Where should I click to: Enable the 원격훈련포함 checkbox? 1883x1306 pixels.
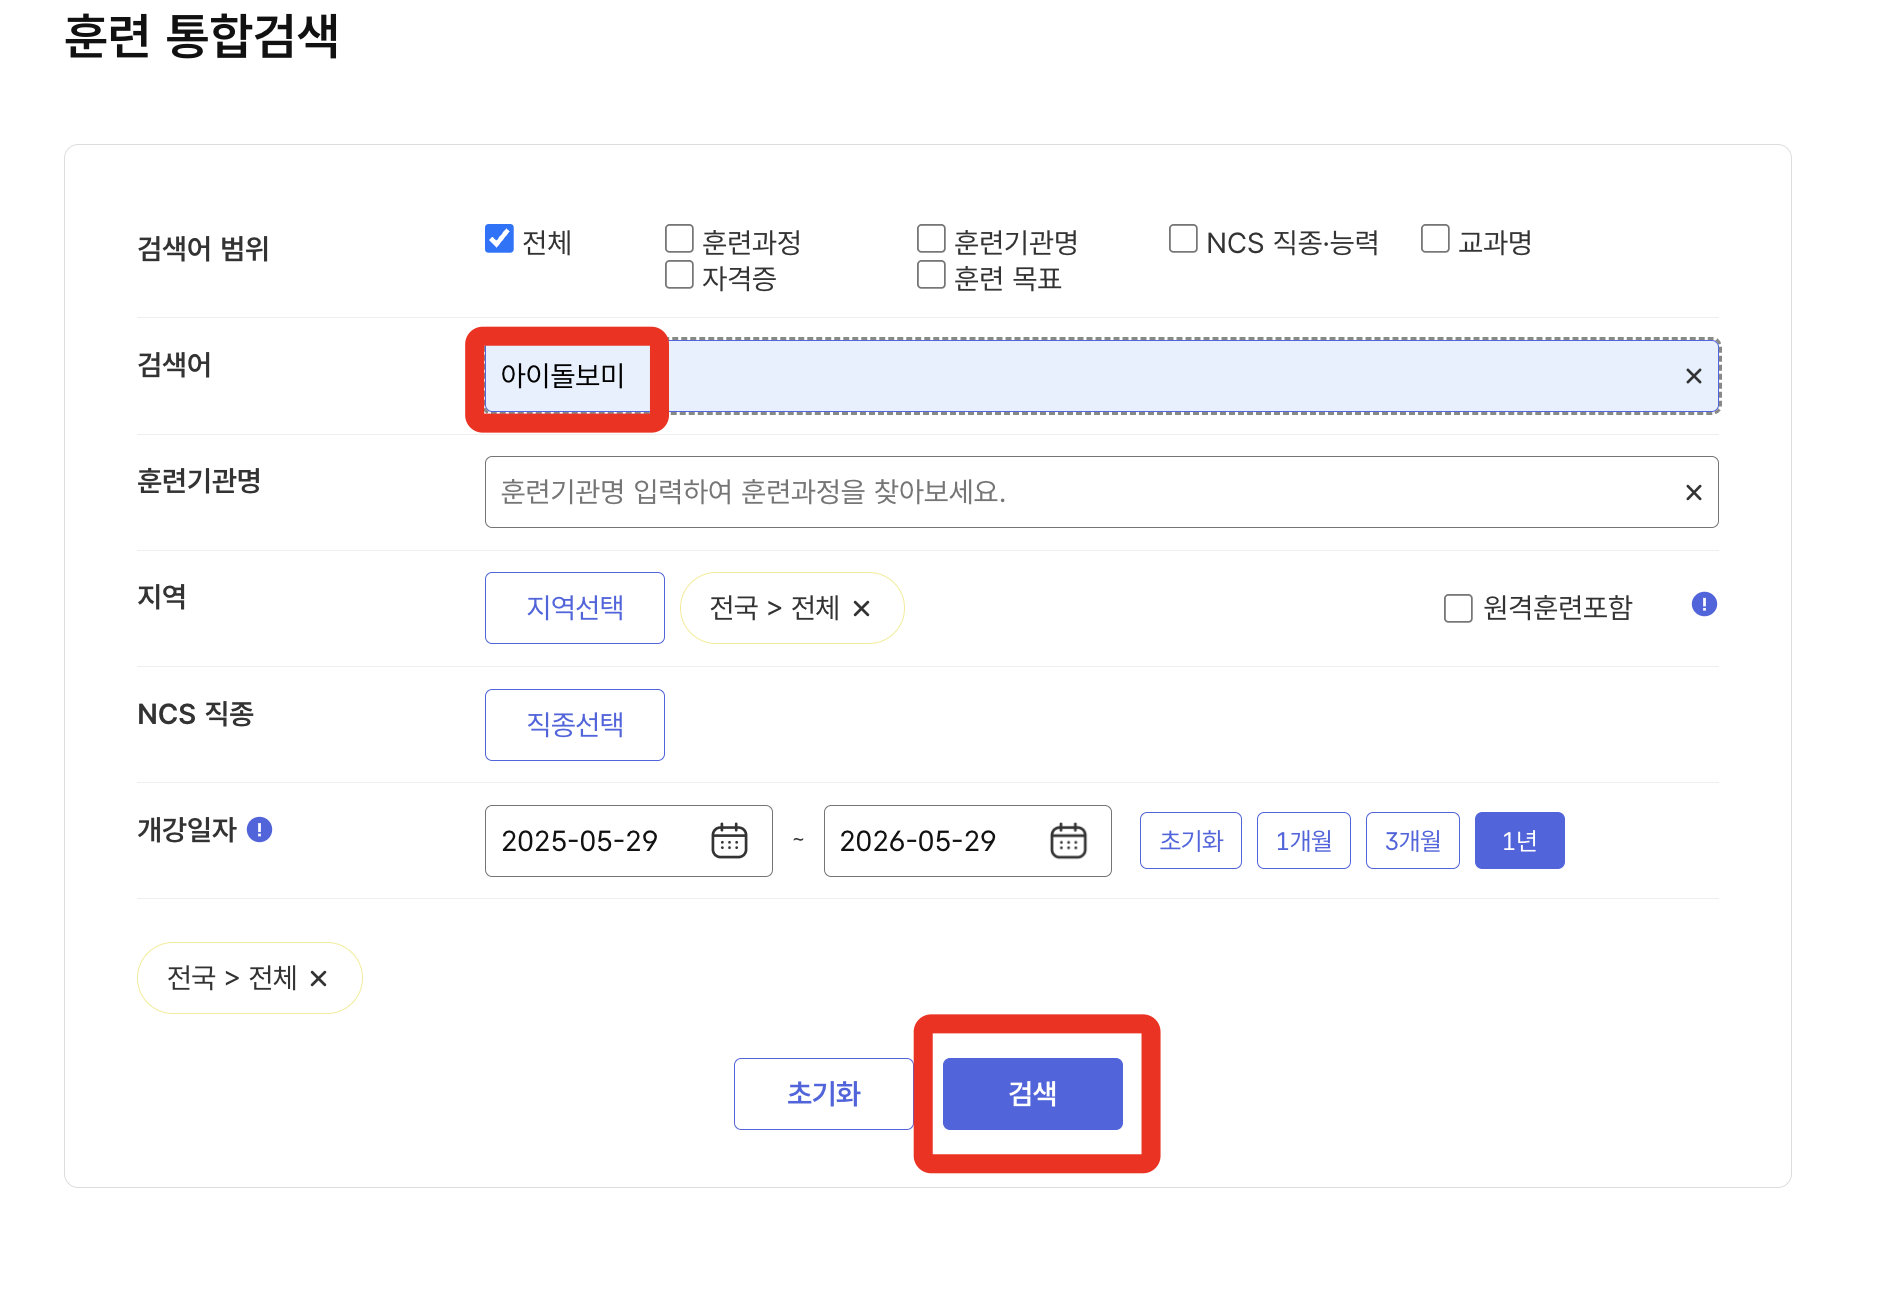coord(1455,607)
